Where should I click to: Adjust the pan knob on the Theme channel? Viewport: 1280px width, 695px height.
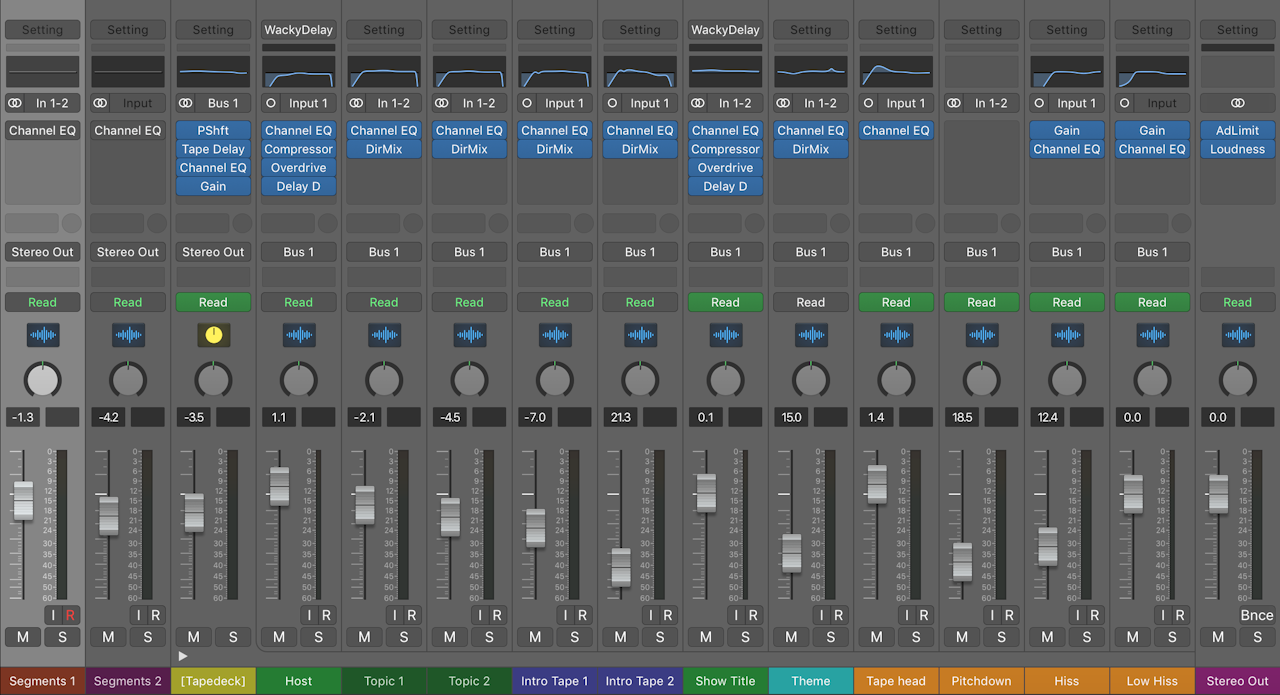tap(810, 380)
